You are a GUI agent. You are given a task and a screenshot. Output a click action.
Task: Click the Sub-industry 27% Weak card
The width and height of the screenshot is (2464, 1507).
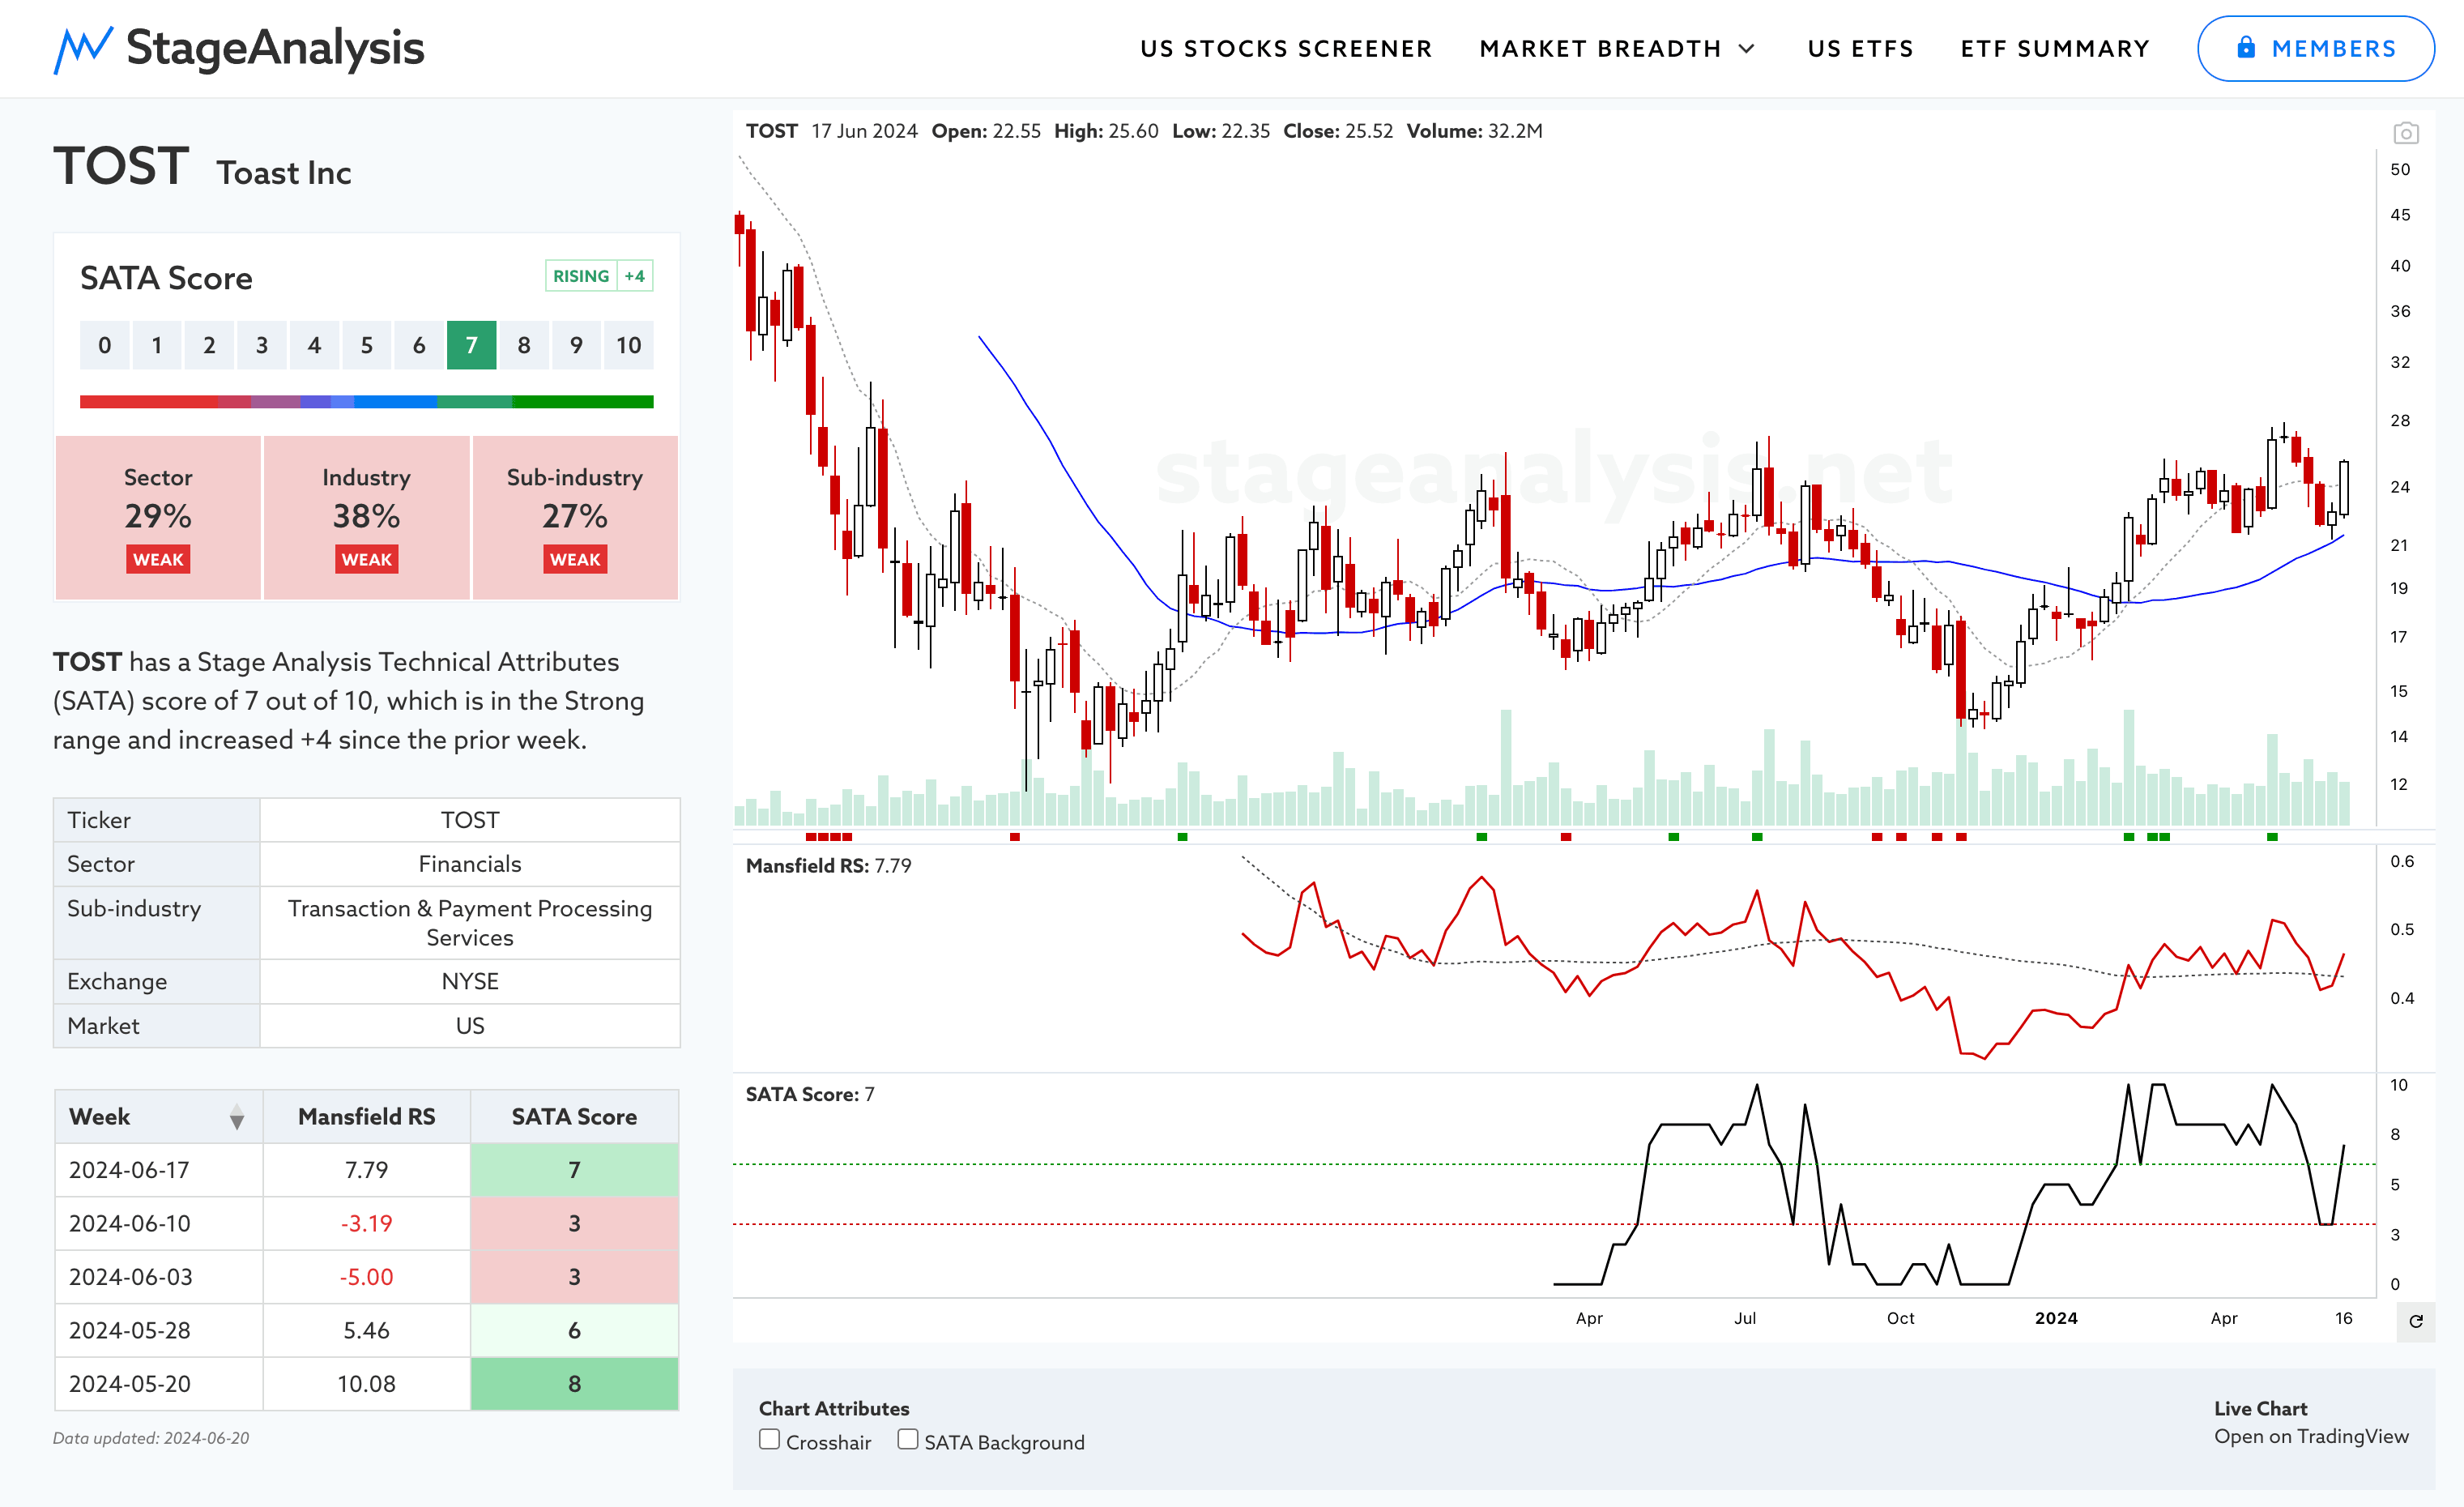tap(575, 518)
